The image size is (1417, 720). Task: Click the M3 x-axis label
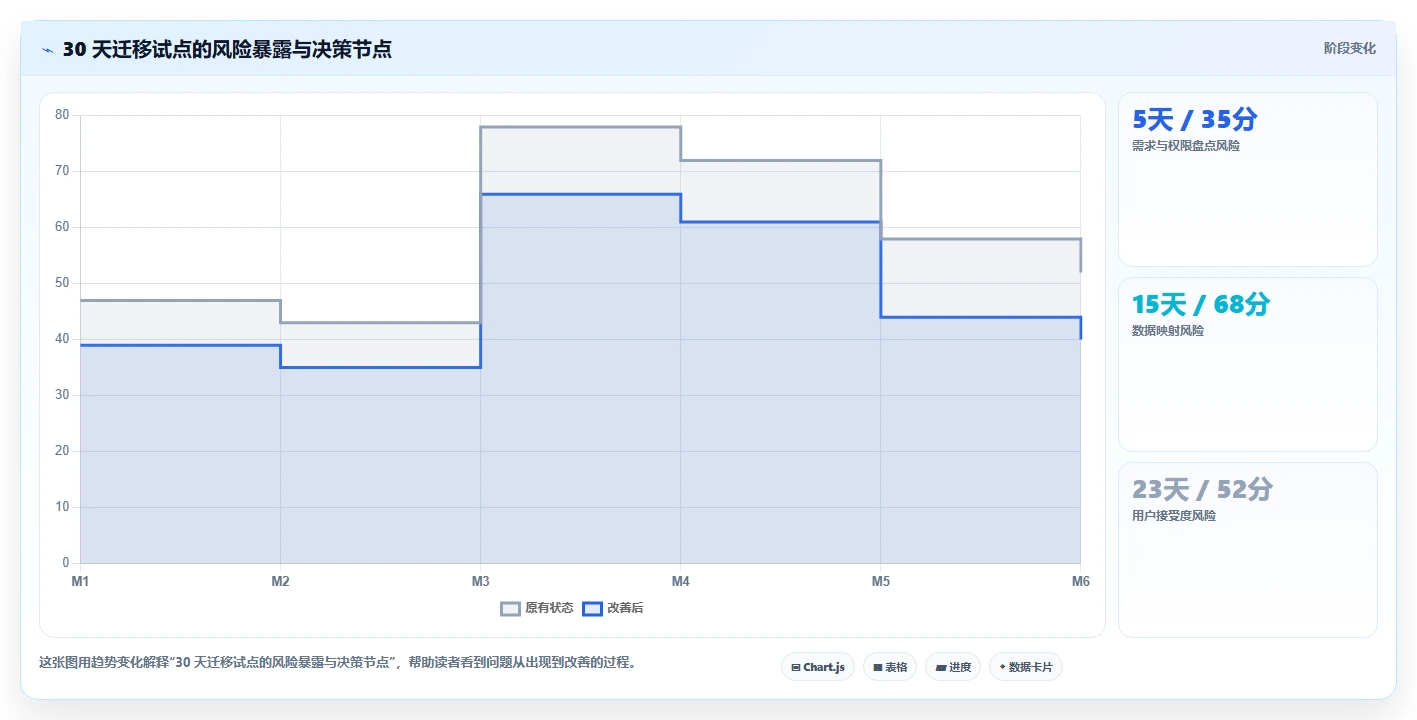click(480, 581)
